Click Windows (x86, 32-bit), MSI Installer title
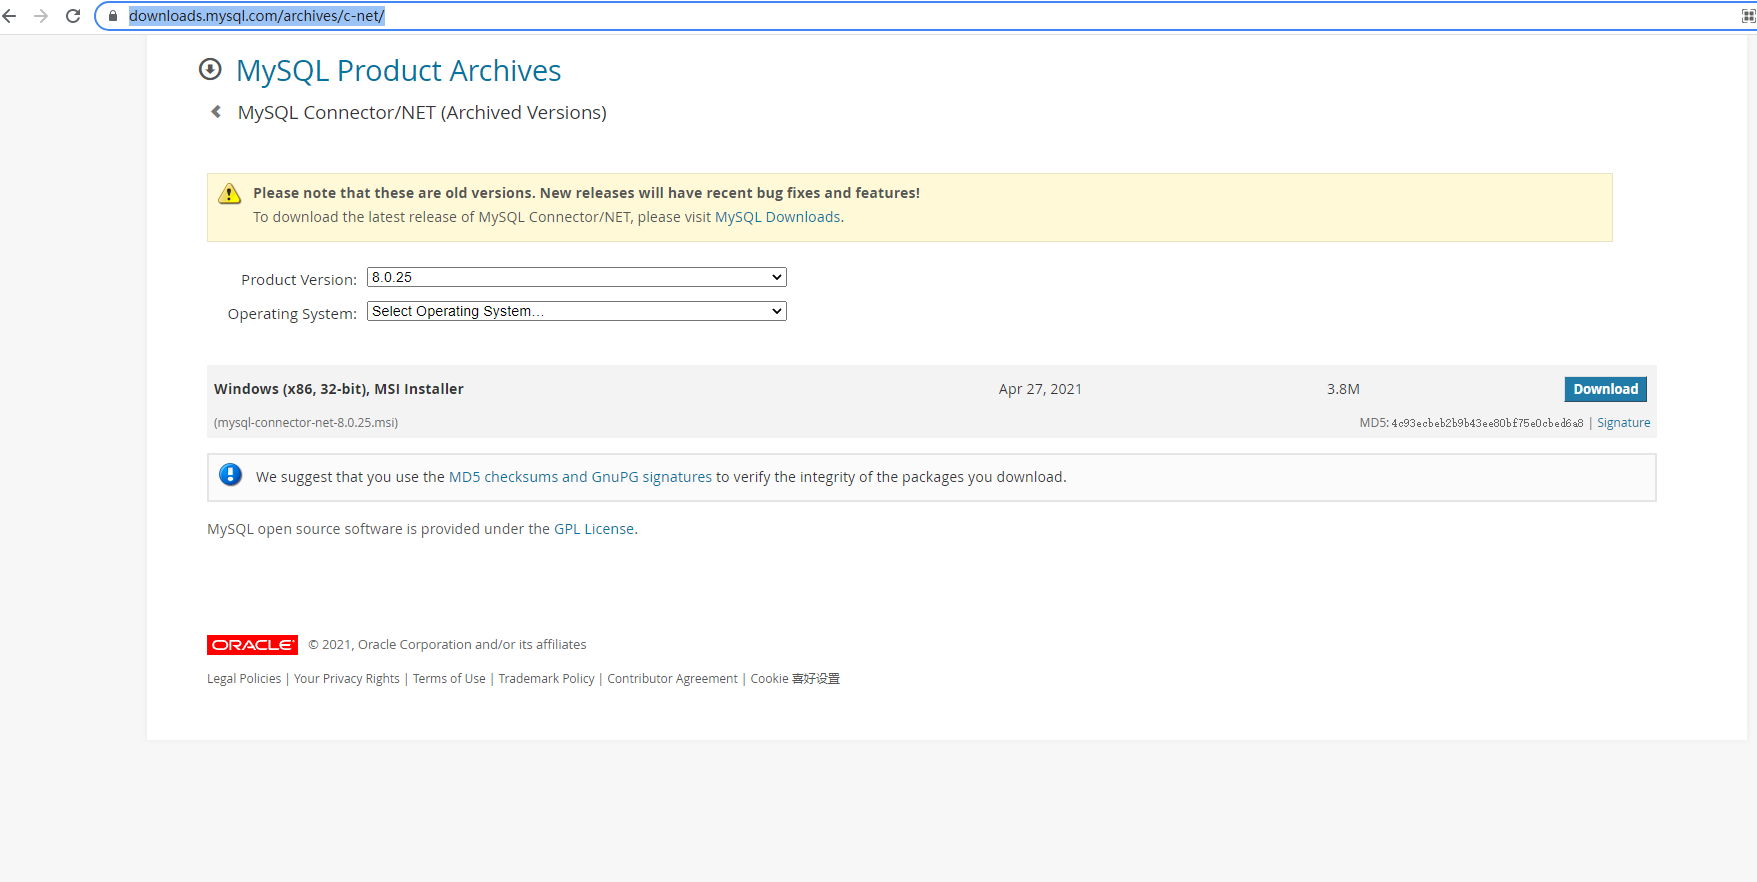This screenshot has width=1757, height=882. (x=339, y=389)
